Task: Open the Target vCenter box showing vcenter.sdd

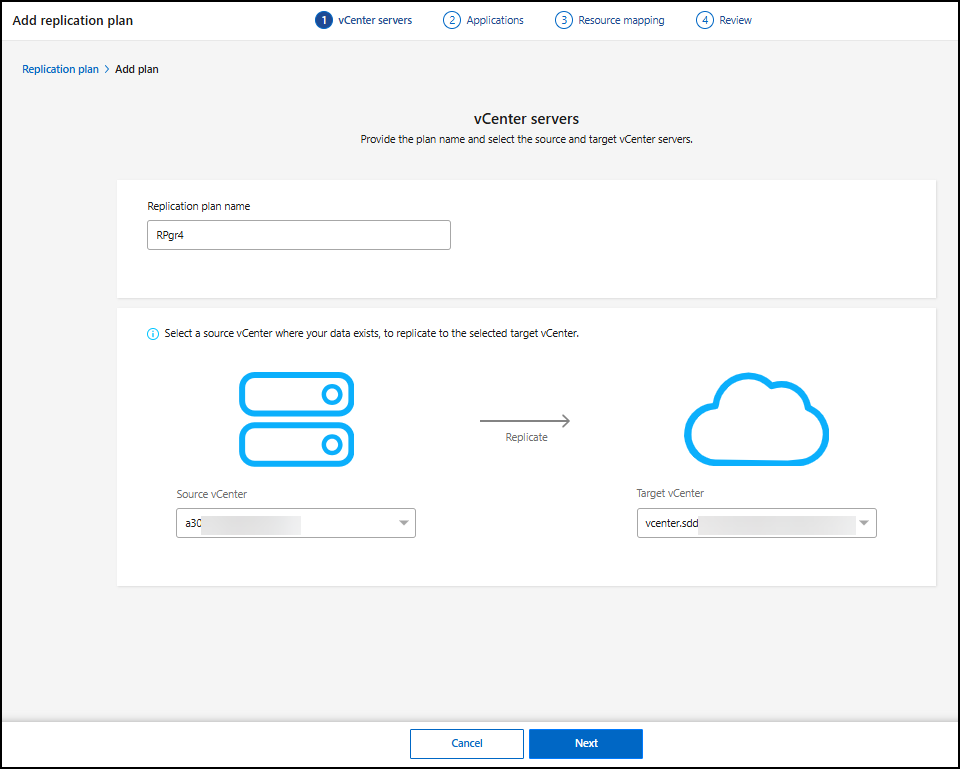Action: 745,523
